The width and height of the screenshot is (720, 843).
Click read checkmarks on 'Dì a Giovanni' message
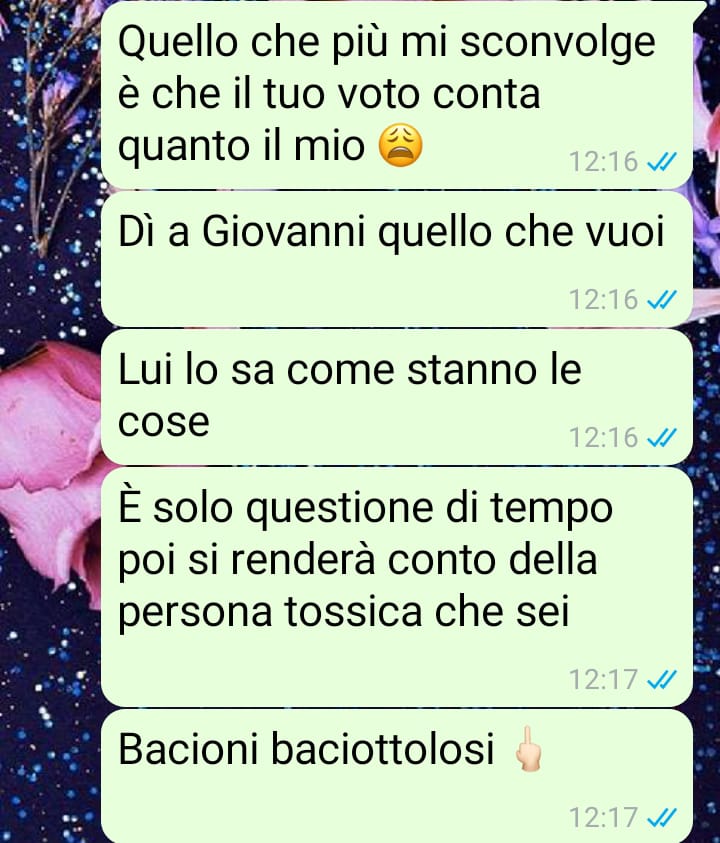tap(662, 299)
